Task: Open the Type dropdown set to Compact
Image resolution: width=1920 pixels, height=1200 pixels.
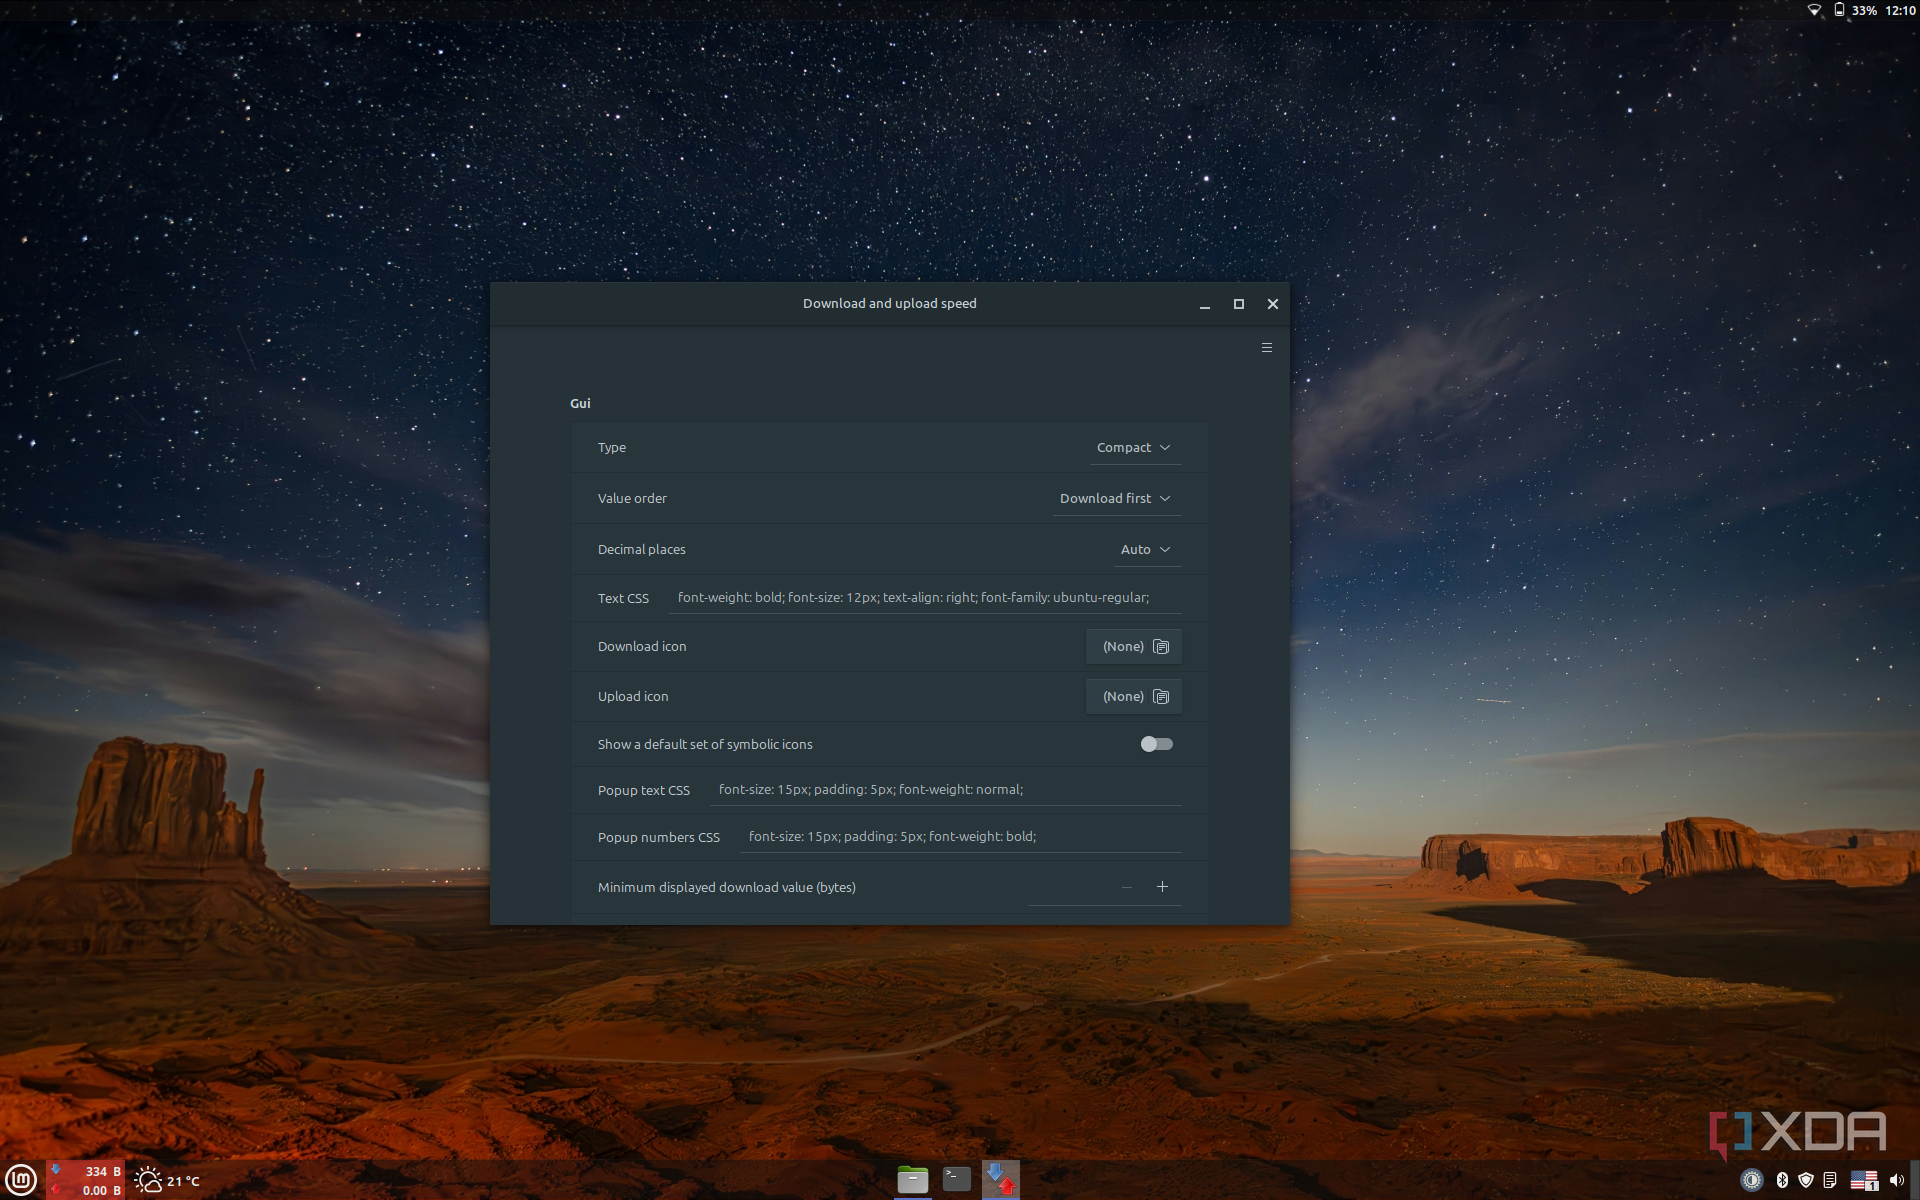Action: (1134, 448)
